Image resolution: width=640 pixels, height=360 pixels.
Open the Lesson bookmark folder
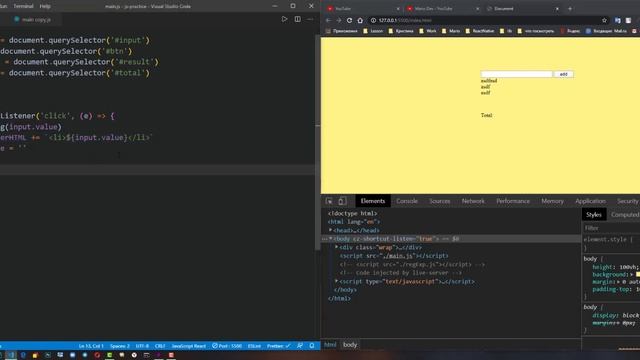pos(373,31)
